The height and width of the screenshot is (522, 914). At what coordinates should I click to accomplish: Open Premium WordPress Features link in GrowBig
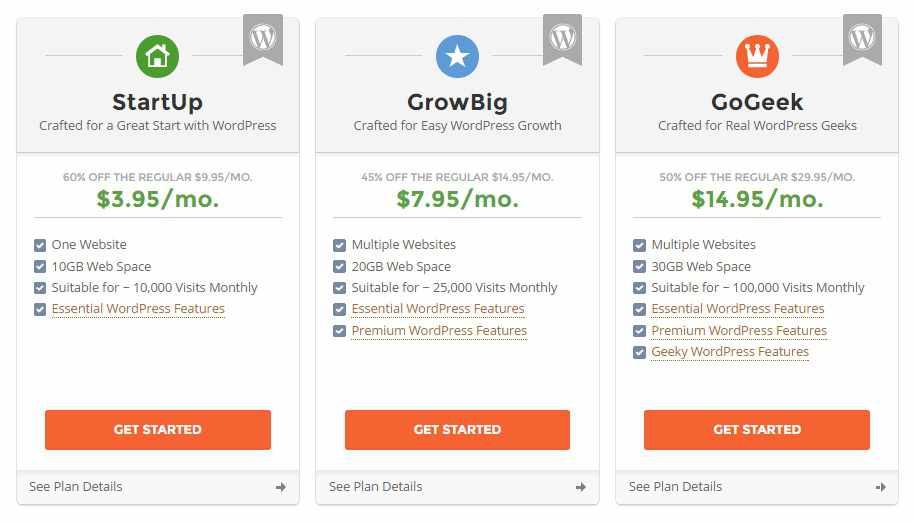pyautogui.click(x=439, y=331)
